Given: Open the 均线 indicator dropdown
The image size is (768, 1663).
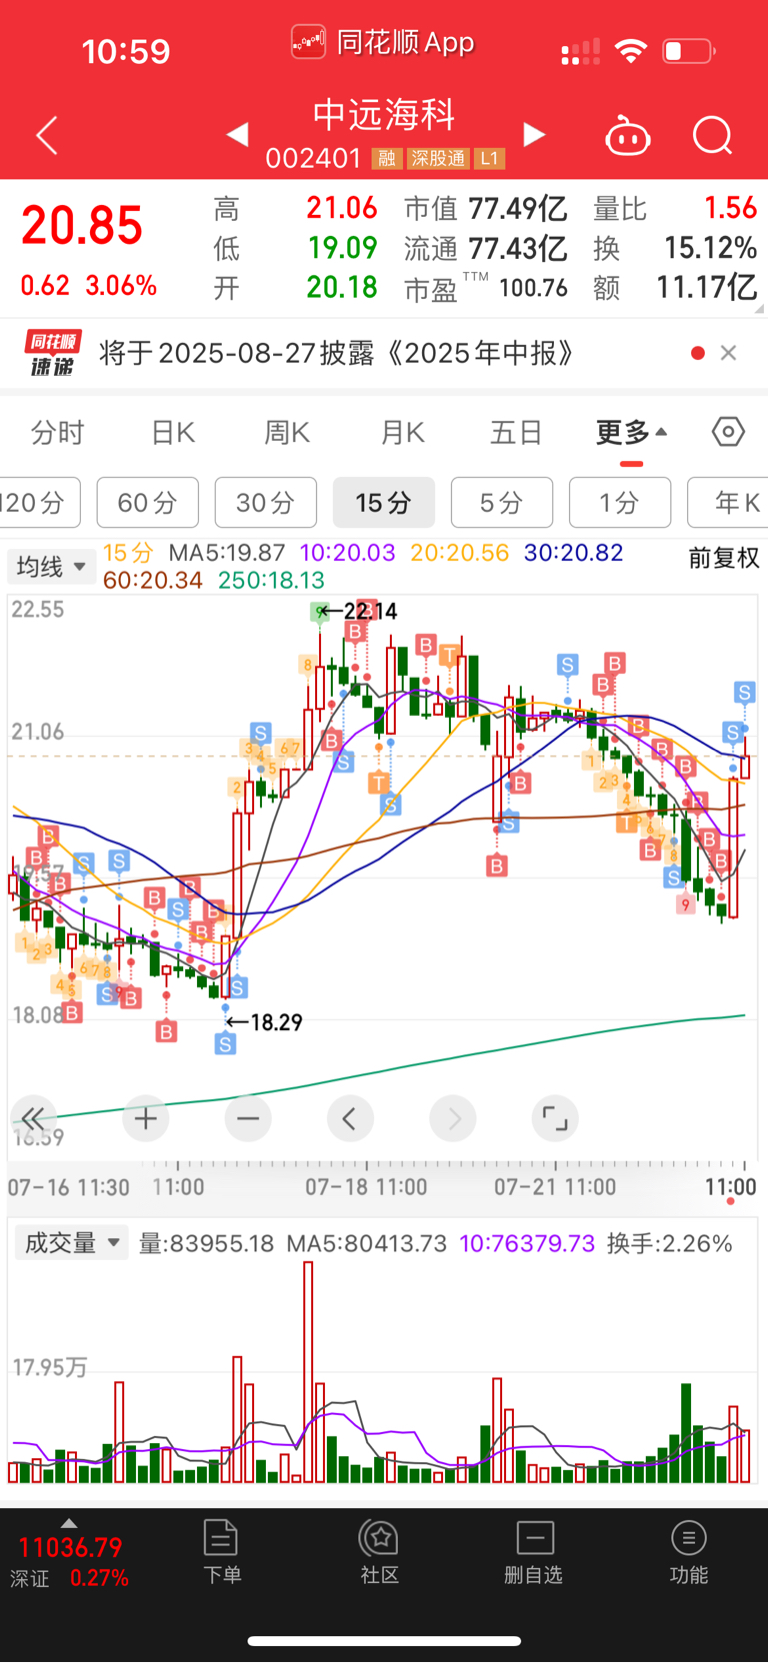Looking at the screenshot, I should pos(50,567).
